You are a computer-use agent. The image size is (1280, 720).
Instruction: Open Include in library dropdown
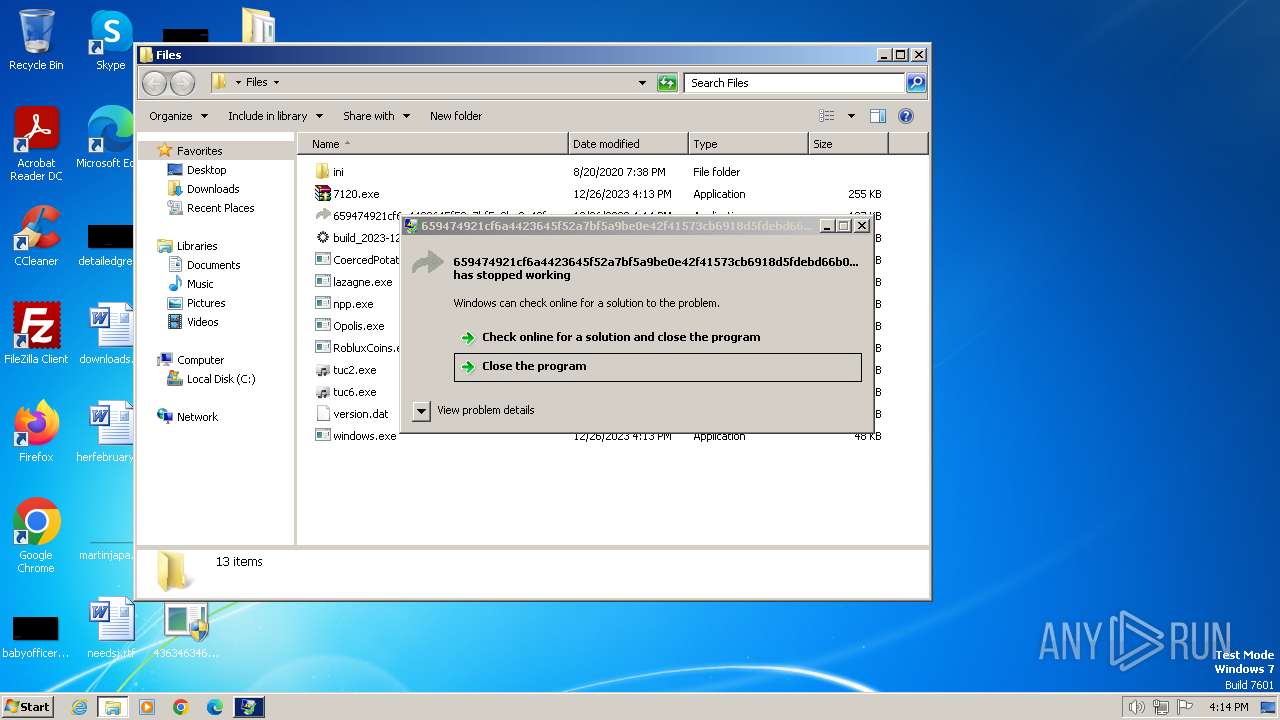(x=275, y=116)
